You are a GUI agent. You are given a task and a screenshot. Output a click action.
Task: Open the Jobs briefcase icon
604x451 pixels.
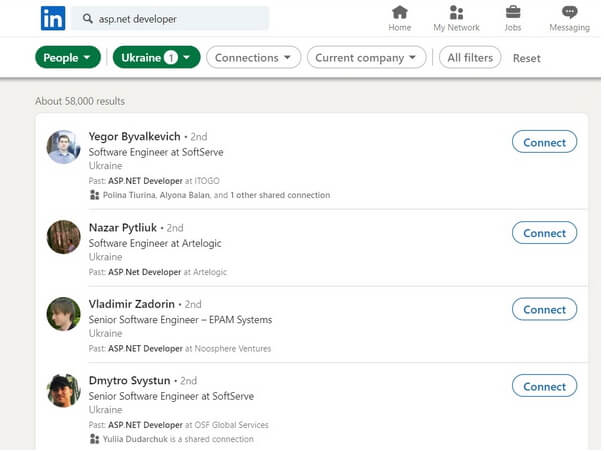coord(513,12)
